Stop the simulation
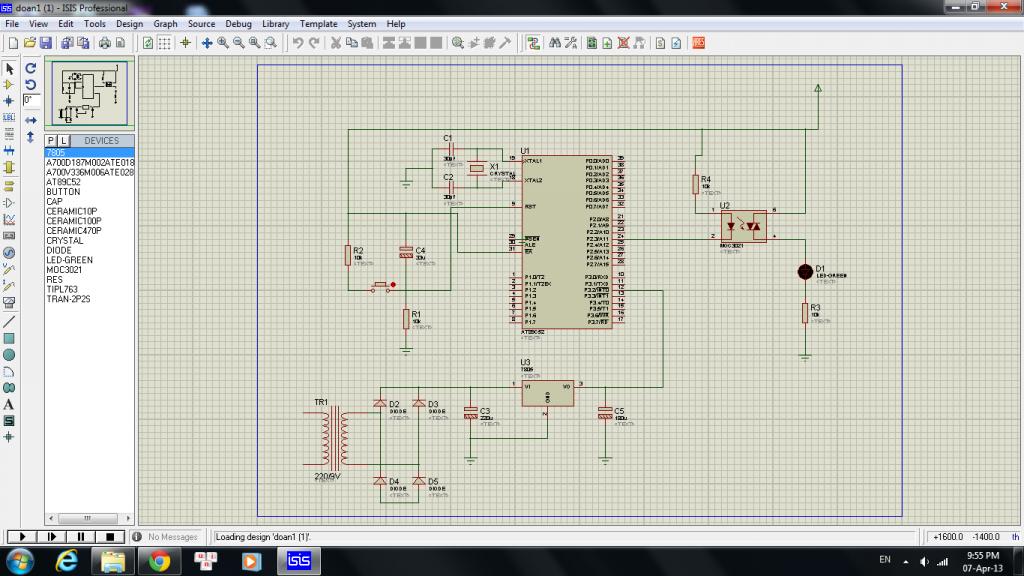The width and height of the screenshot is (1024, 576). click(x=108, y=537)
